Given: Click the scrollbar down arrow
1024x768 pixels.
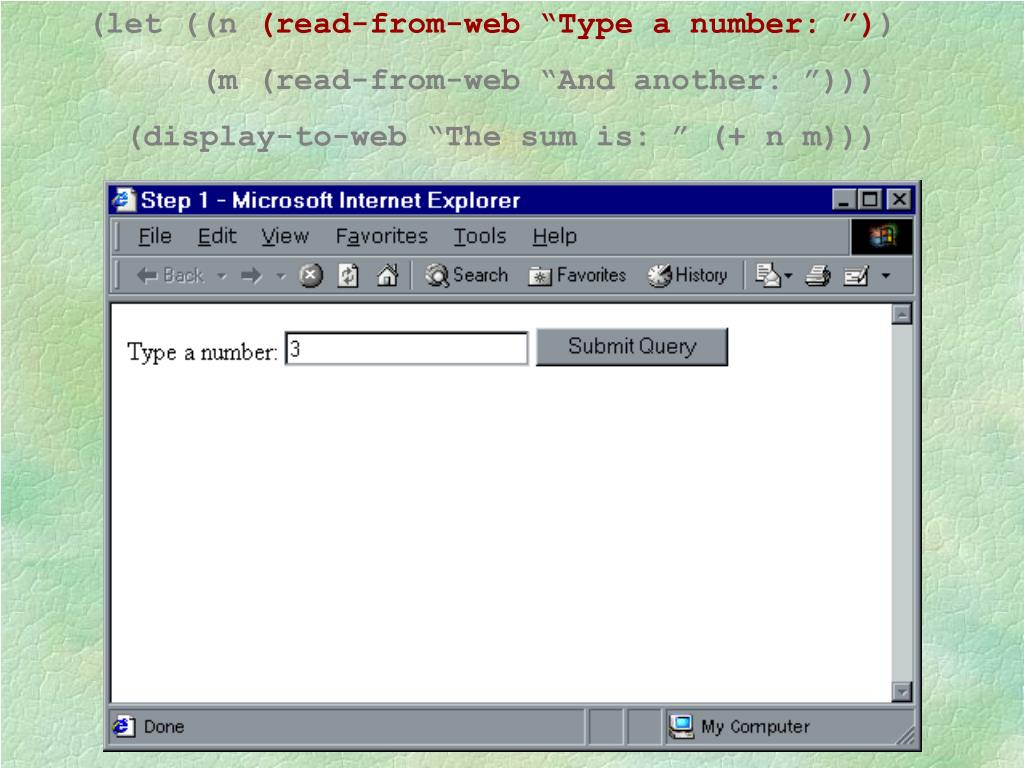Looking at the screenshot, I should [902, 692].
